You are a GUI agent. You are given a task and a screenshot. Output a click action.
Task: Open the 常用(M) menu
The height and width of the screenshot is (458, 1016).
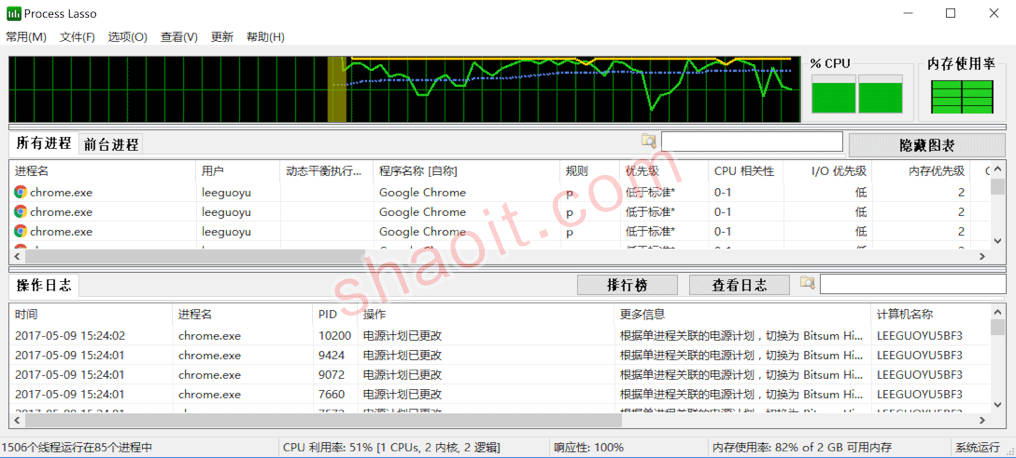coord(27,37)
